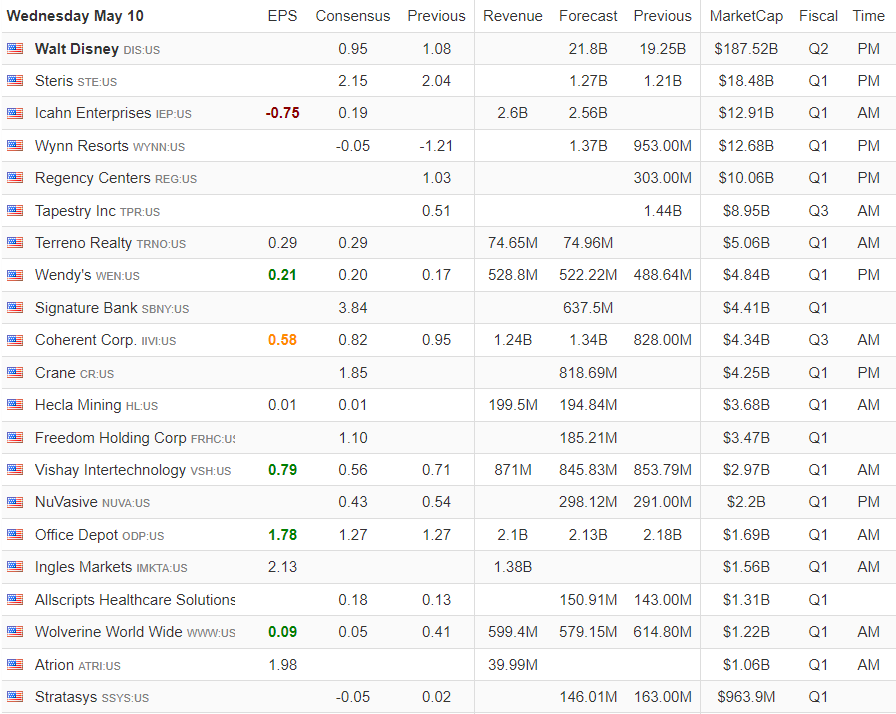Viewport: 896px width, 714px height.
Task: Click the flag icon beside Freedom Holding Corp
Action: click(x=15, y=438)
